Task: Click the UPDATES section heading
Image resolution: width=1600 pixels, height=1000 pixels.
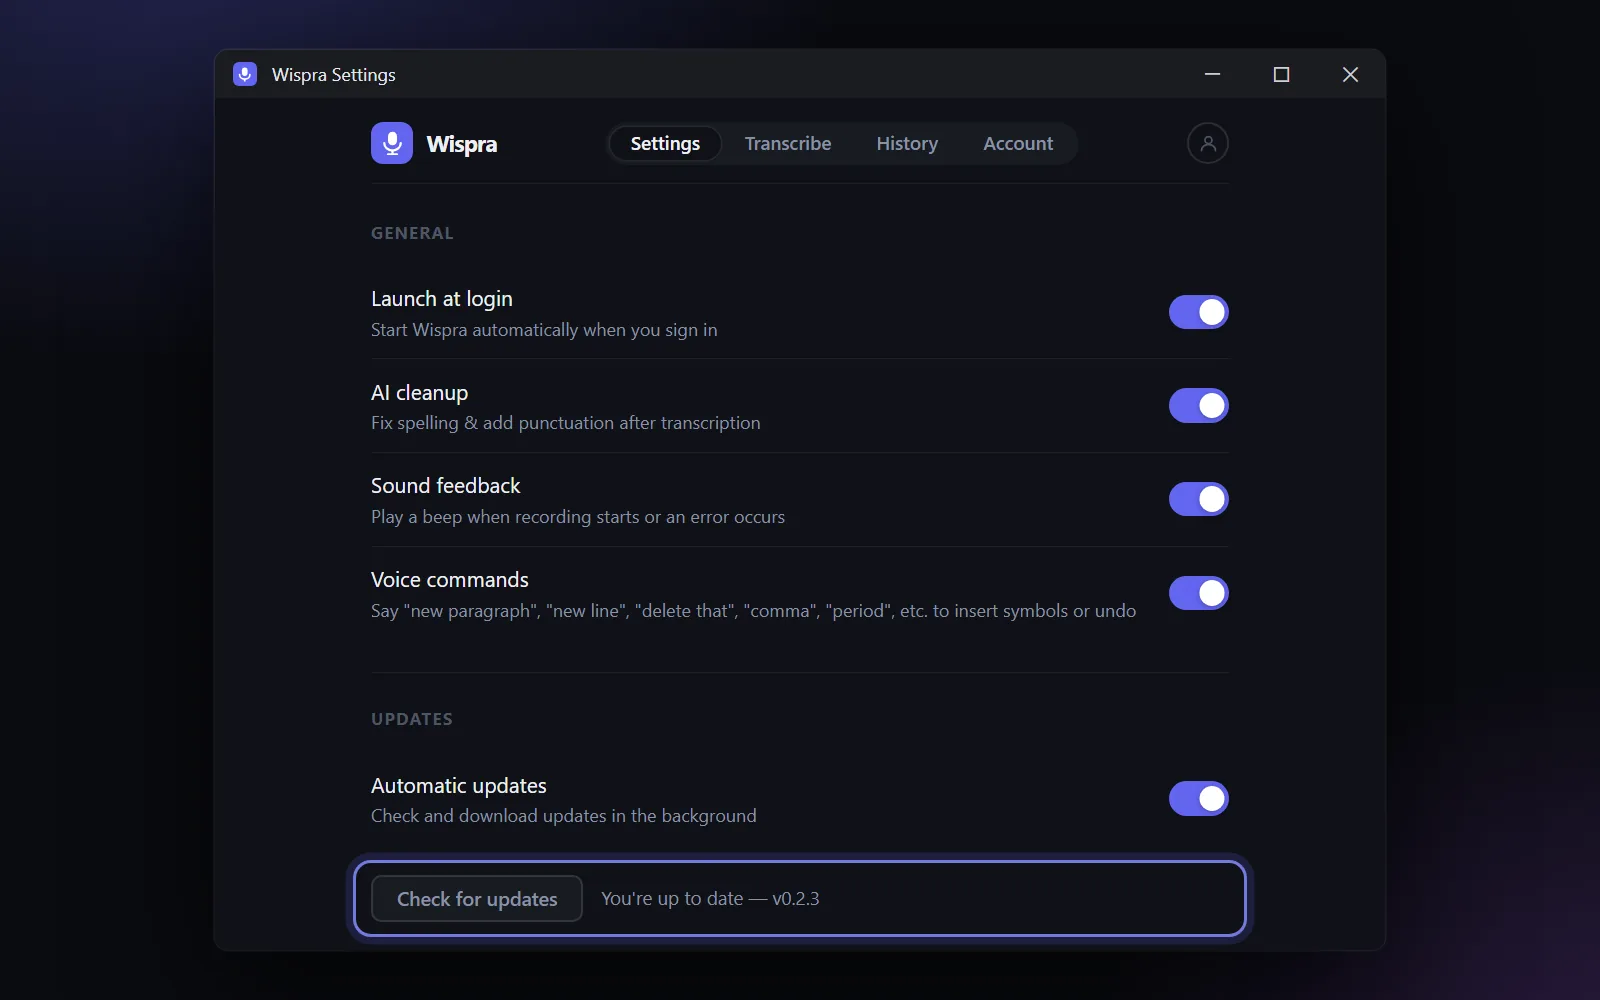Action: [x=412, y=719]
